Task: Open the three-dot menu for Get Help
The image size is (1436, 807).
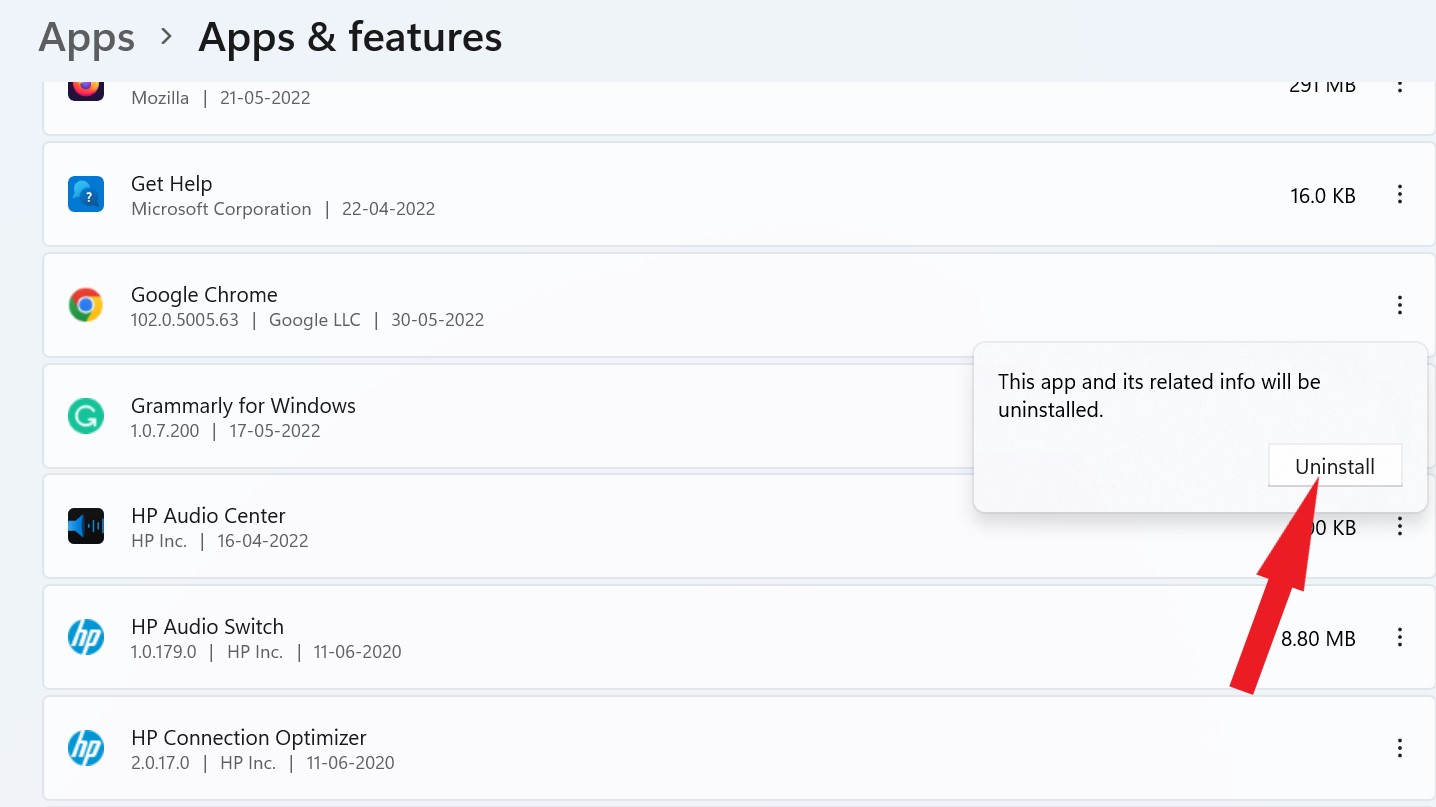Action: click(x=1400, y=194)
